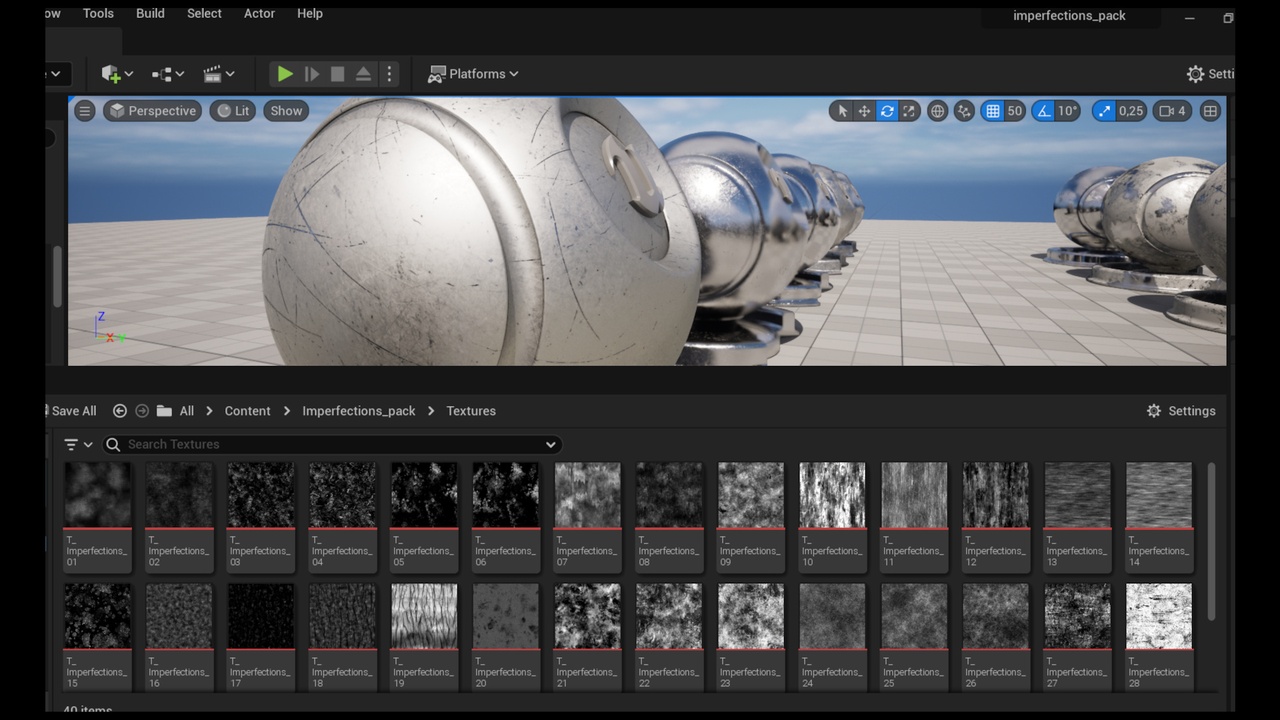The height and width of the screenshot is (720, 1280).
Task: Open the Platforms dropdown
Action: [473, 74]
